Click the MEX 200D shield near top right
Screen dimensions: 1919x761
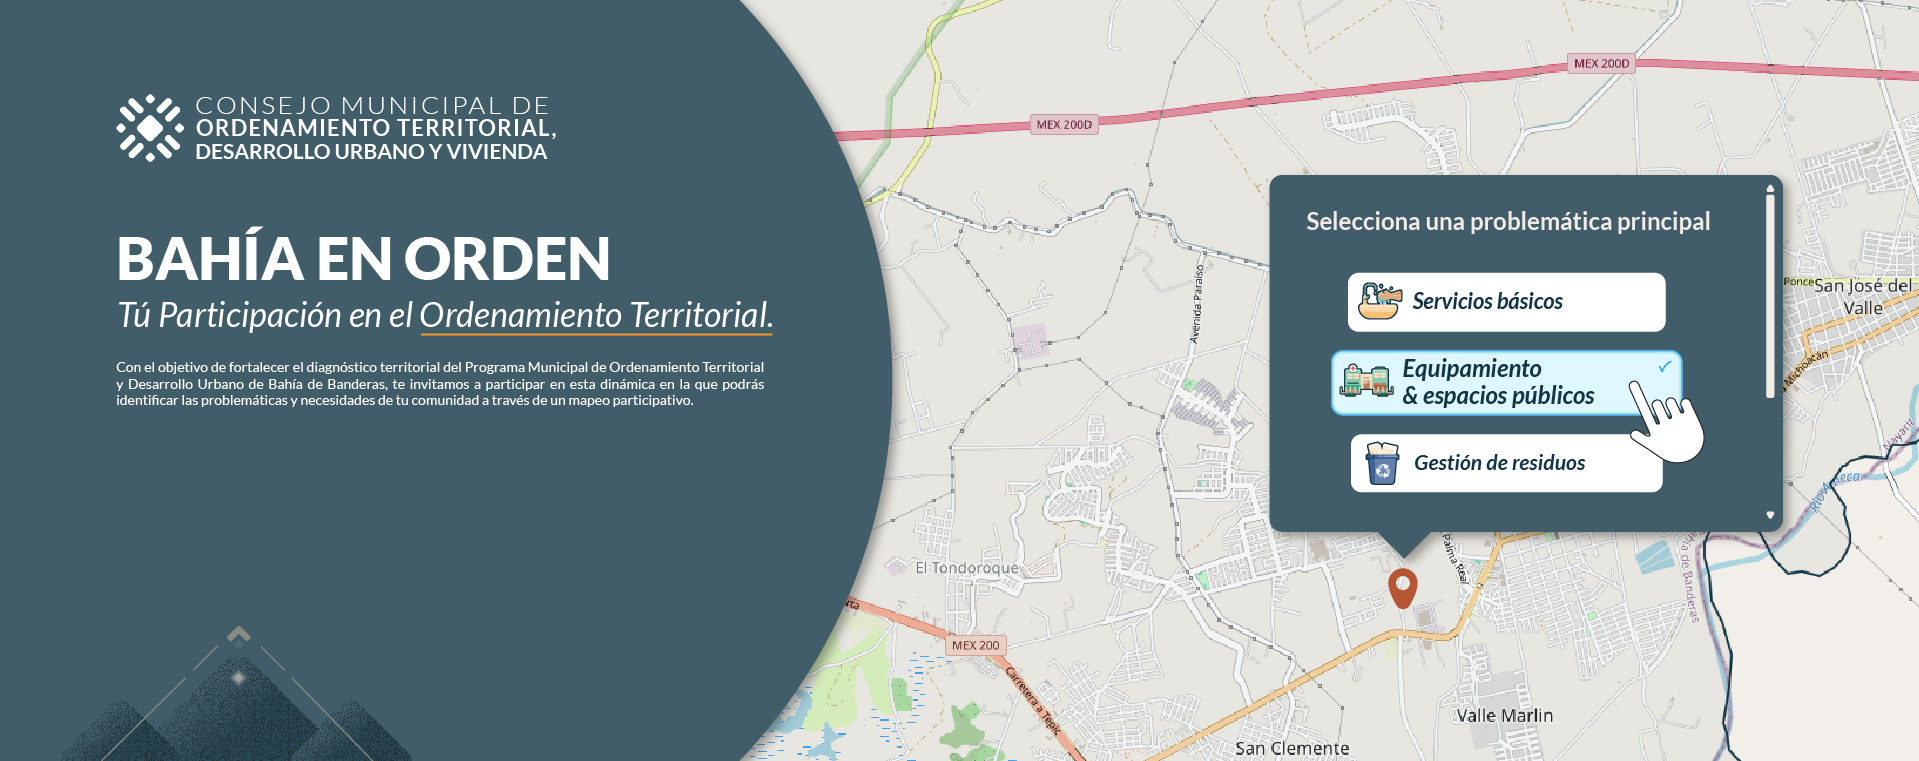coord(1601,63)
